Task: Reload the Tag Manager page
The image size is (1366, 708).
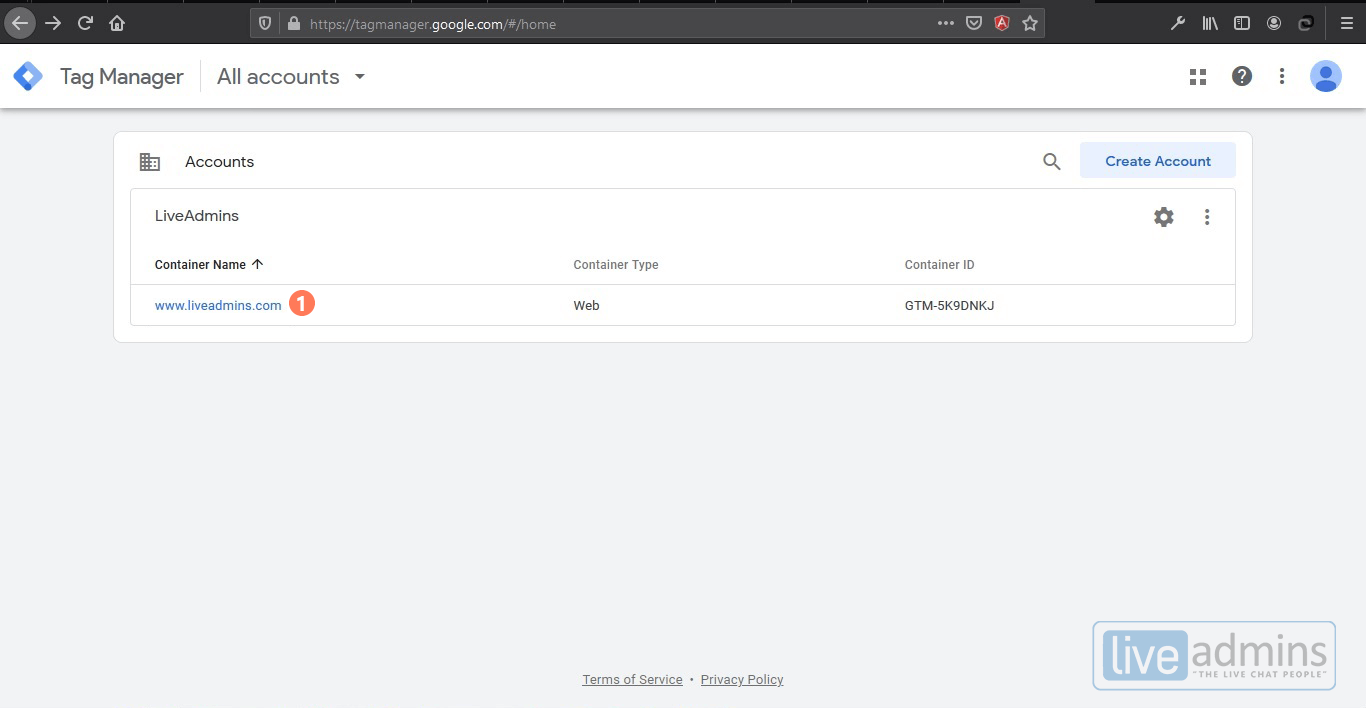Action: pos(86,23)
